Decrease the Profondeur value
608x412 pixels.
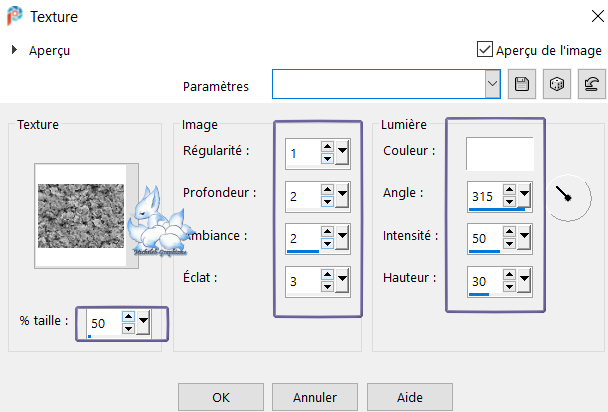[x=327, y=202]
